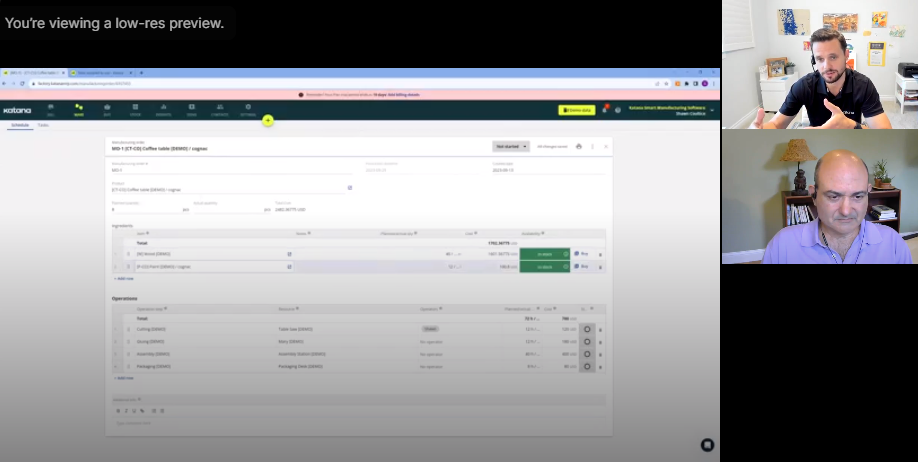Select No operator field for Packaging (DEMO)

pyautogui.click(x=431, y=367)
